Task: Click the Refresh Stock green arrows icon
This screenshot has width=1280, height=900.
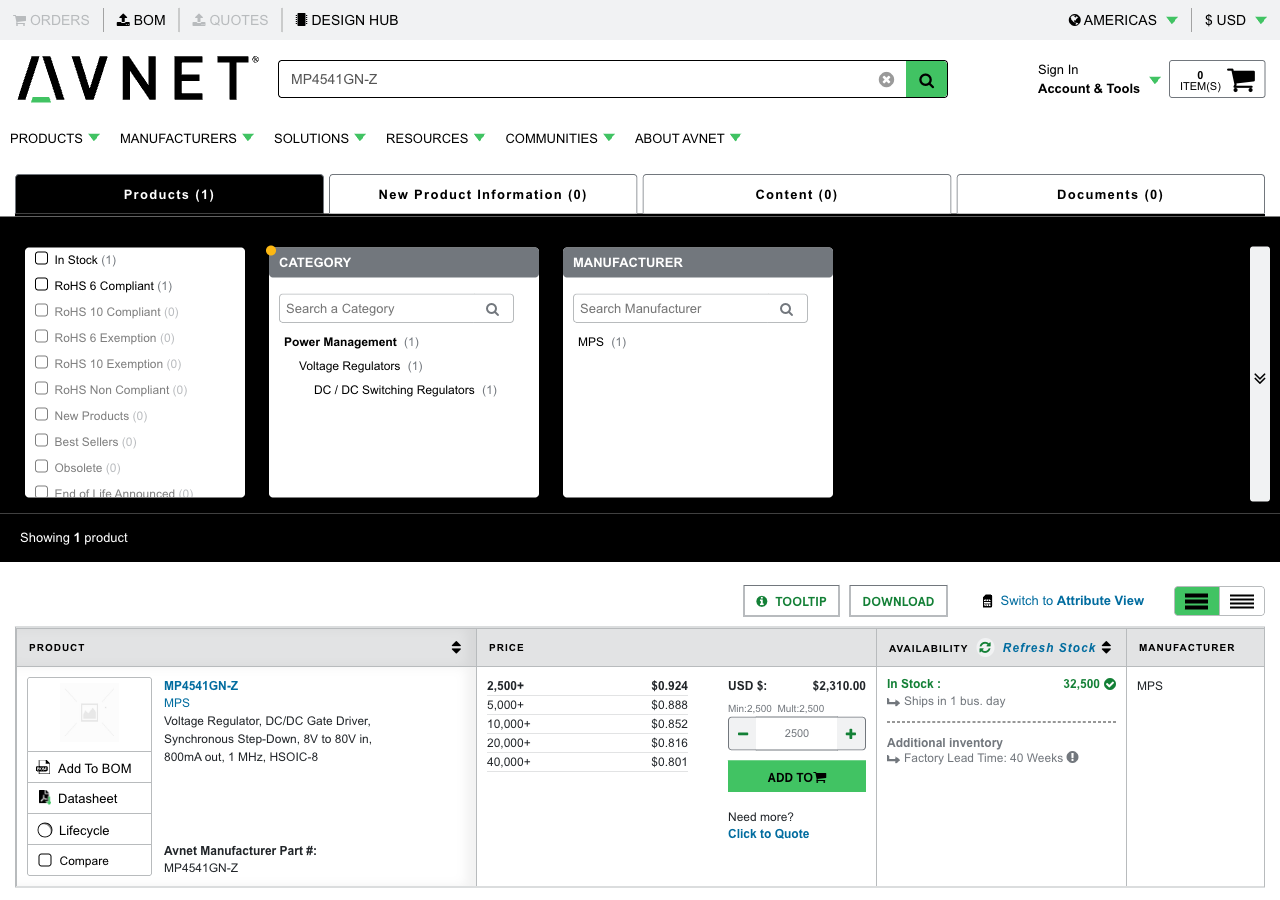Action: coord(985,647)
